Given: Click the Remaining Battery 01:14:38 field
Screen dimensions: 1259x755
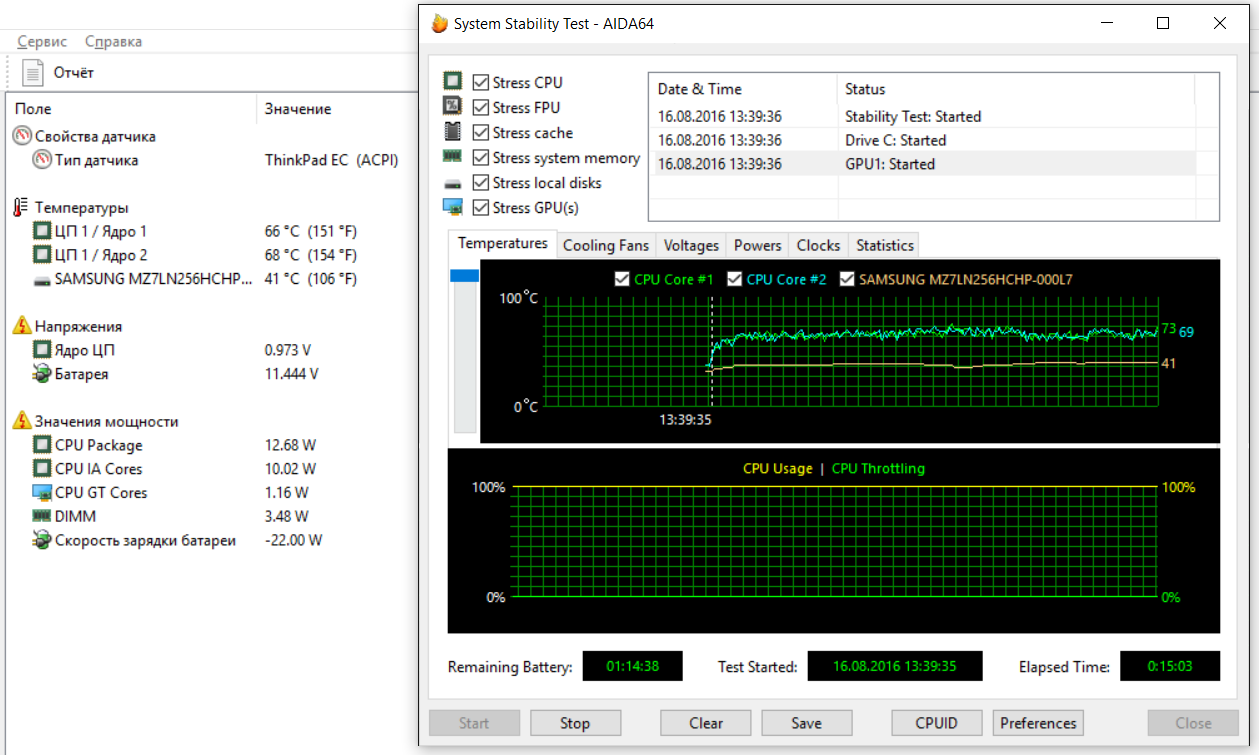Looking at the screenshot, I should pos(632,666).
